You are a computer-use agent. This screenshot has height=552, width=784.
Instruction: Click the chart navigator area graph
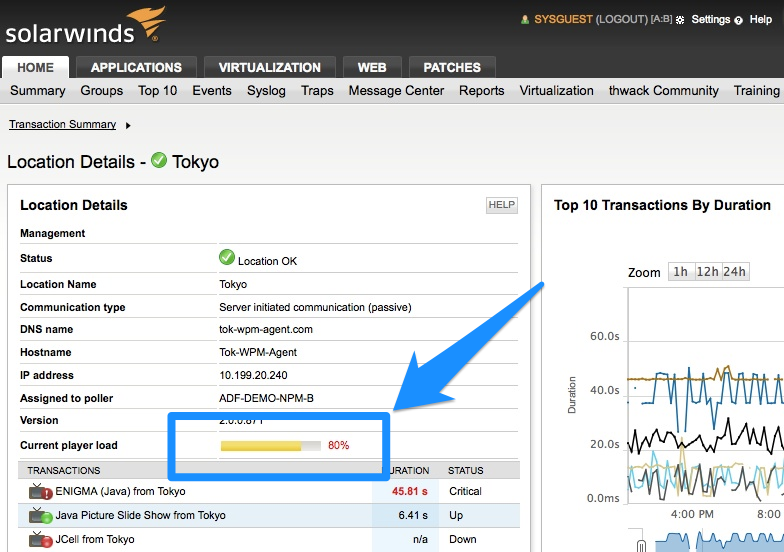point(719,542)
